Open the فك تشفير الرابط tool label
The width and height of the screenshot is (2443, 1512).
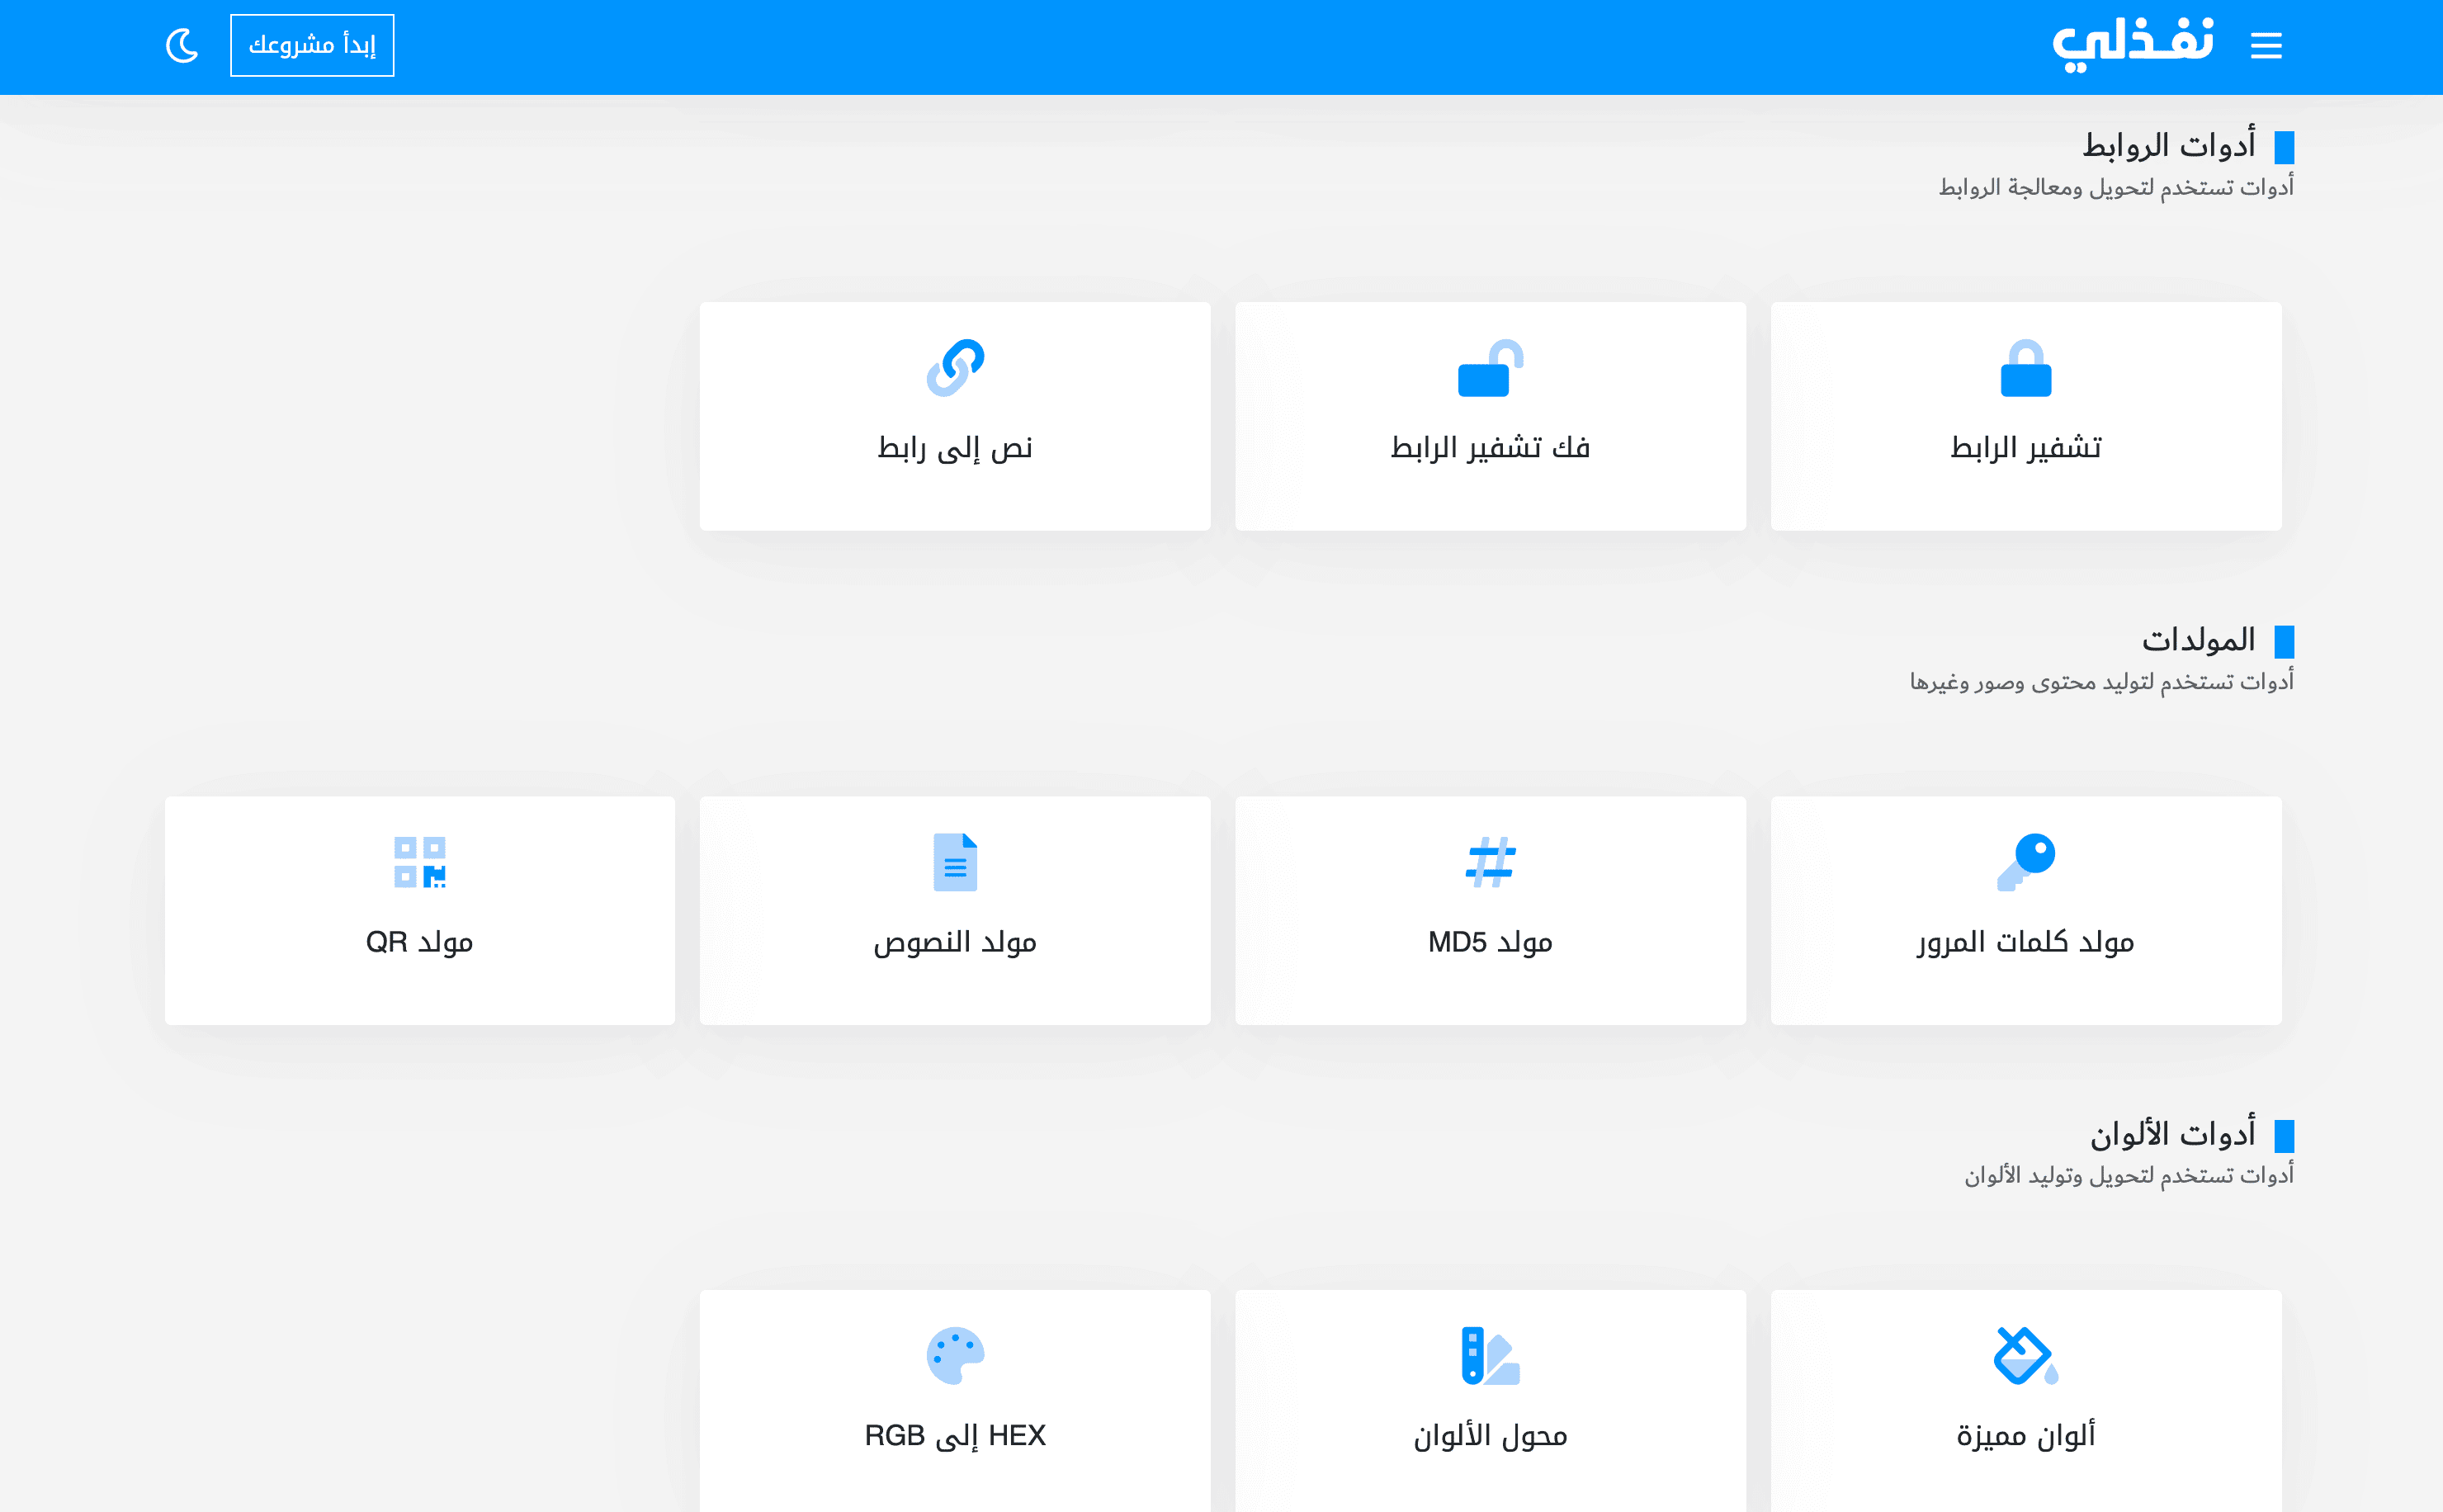(x=1490, y=447)
